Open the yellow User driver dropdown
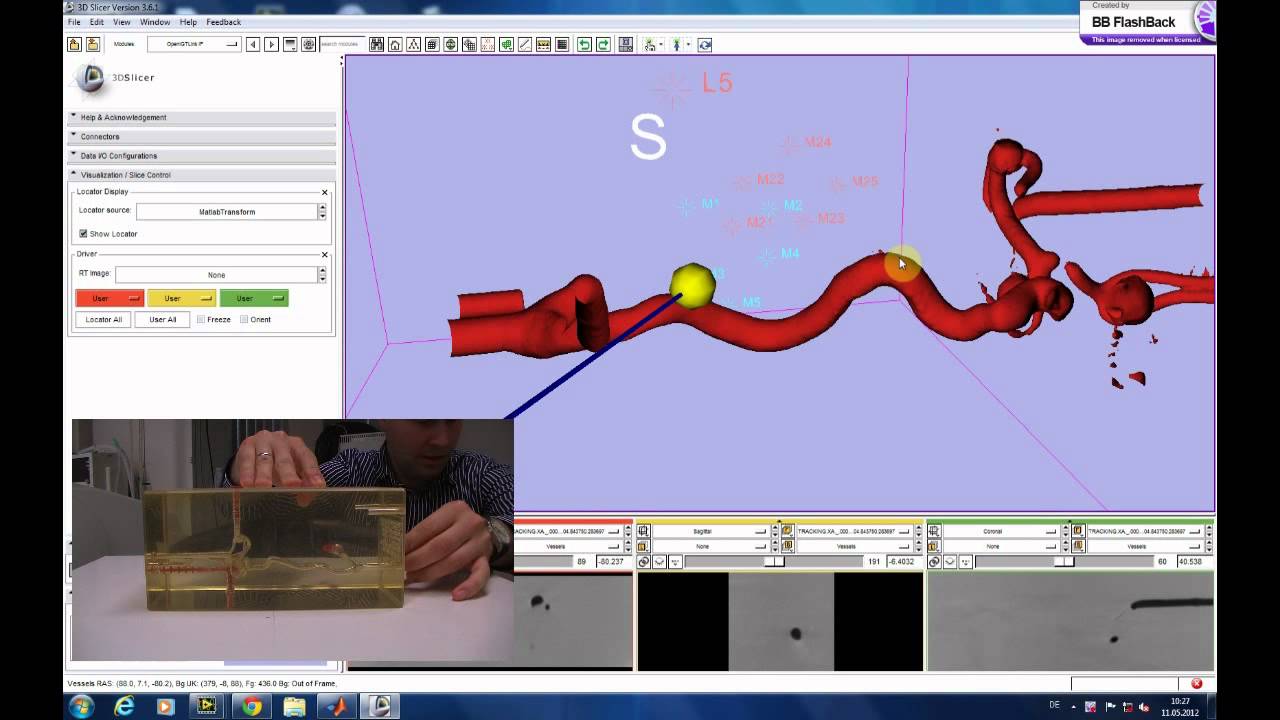This screenshot has height=720, width=1280. (181, 298)
